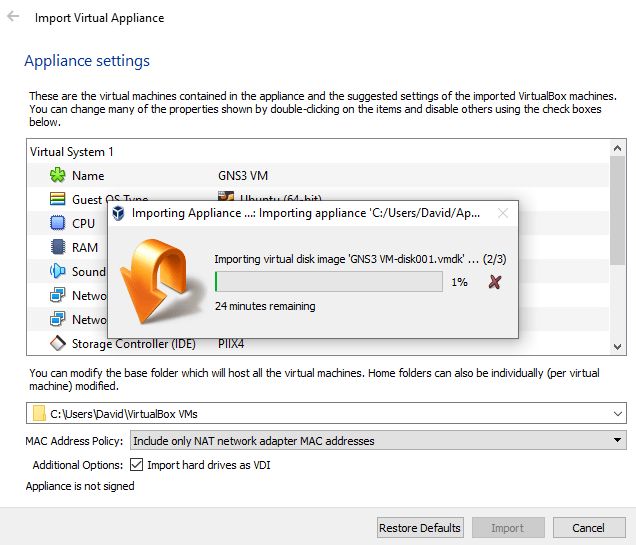Close the Importing Appliance progress dialog
This screenshot has height=545, width=636.
tap(503, 213)
